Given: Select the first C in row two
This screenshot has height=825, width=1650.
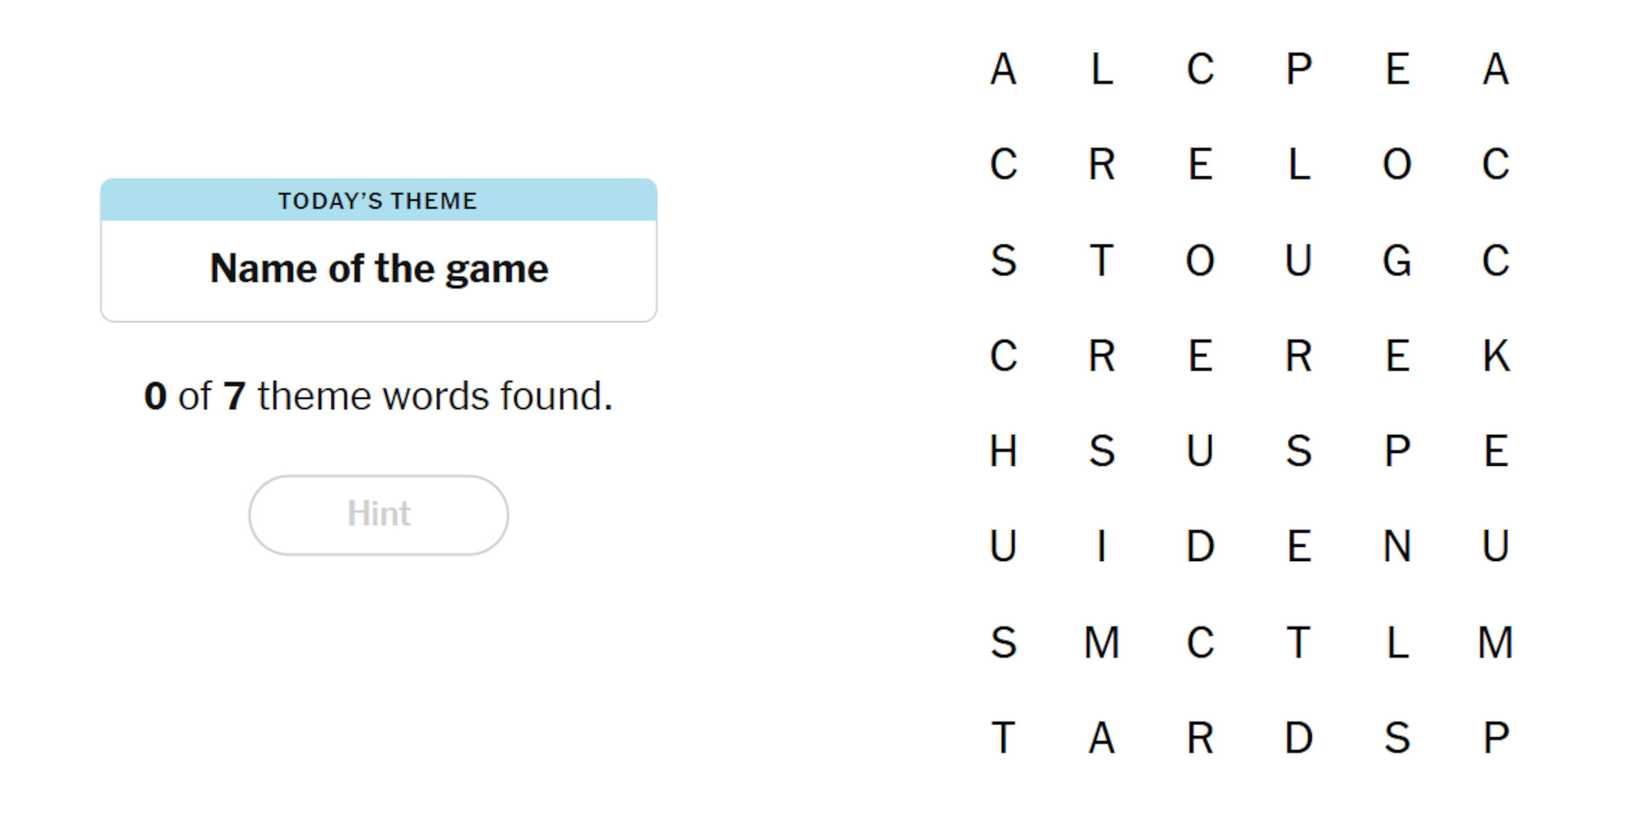Looking at the screenshot, I should click(x=1003, y=163).
